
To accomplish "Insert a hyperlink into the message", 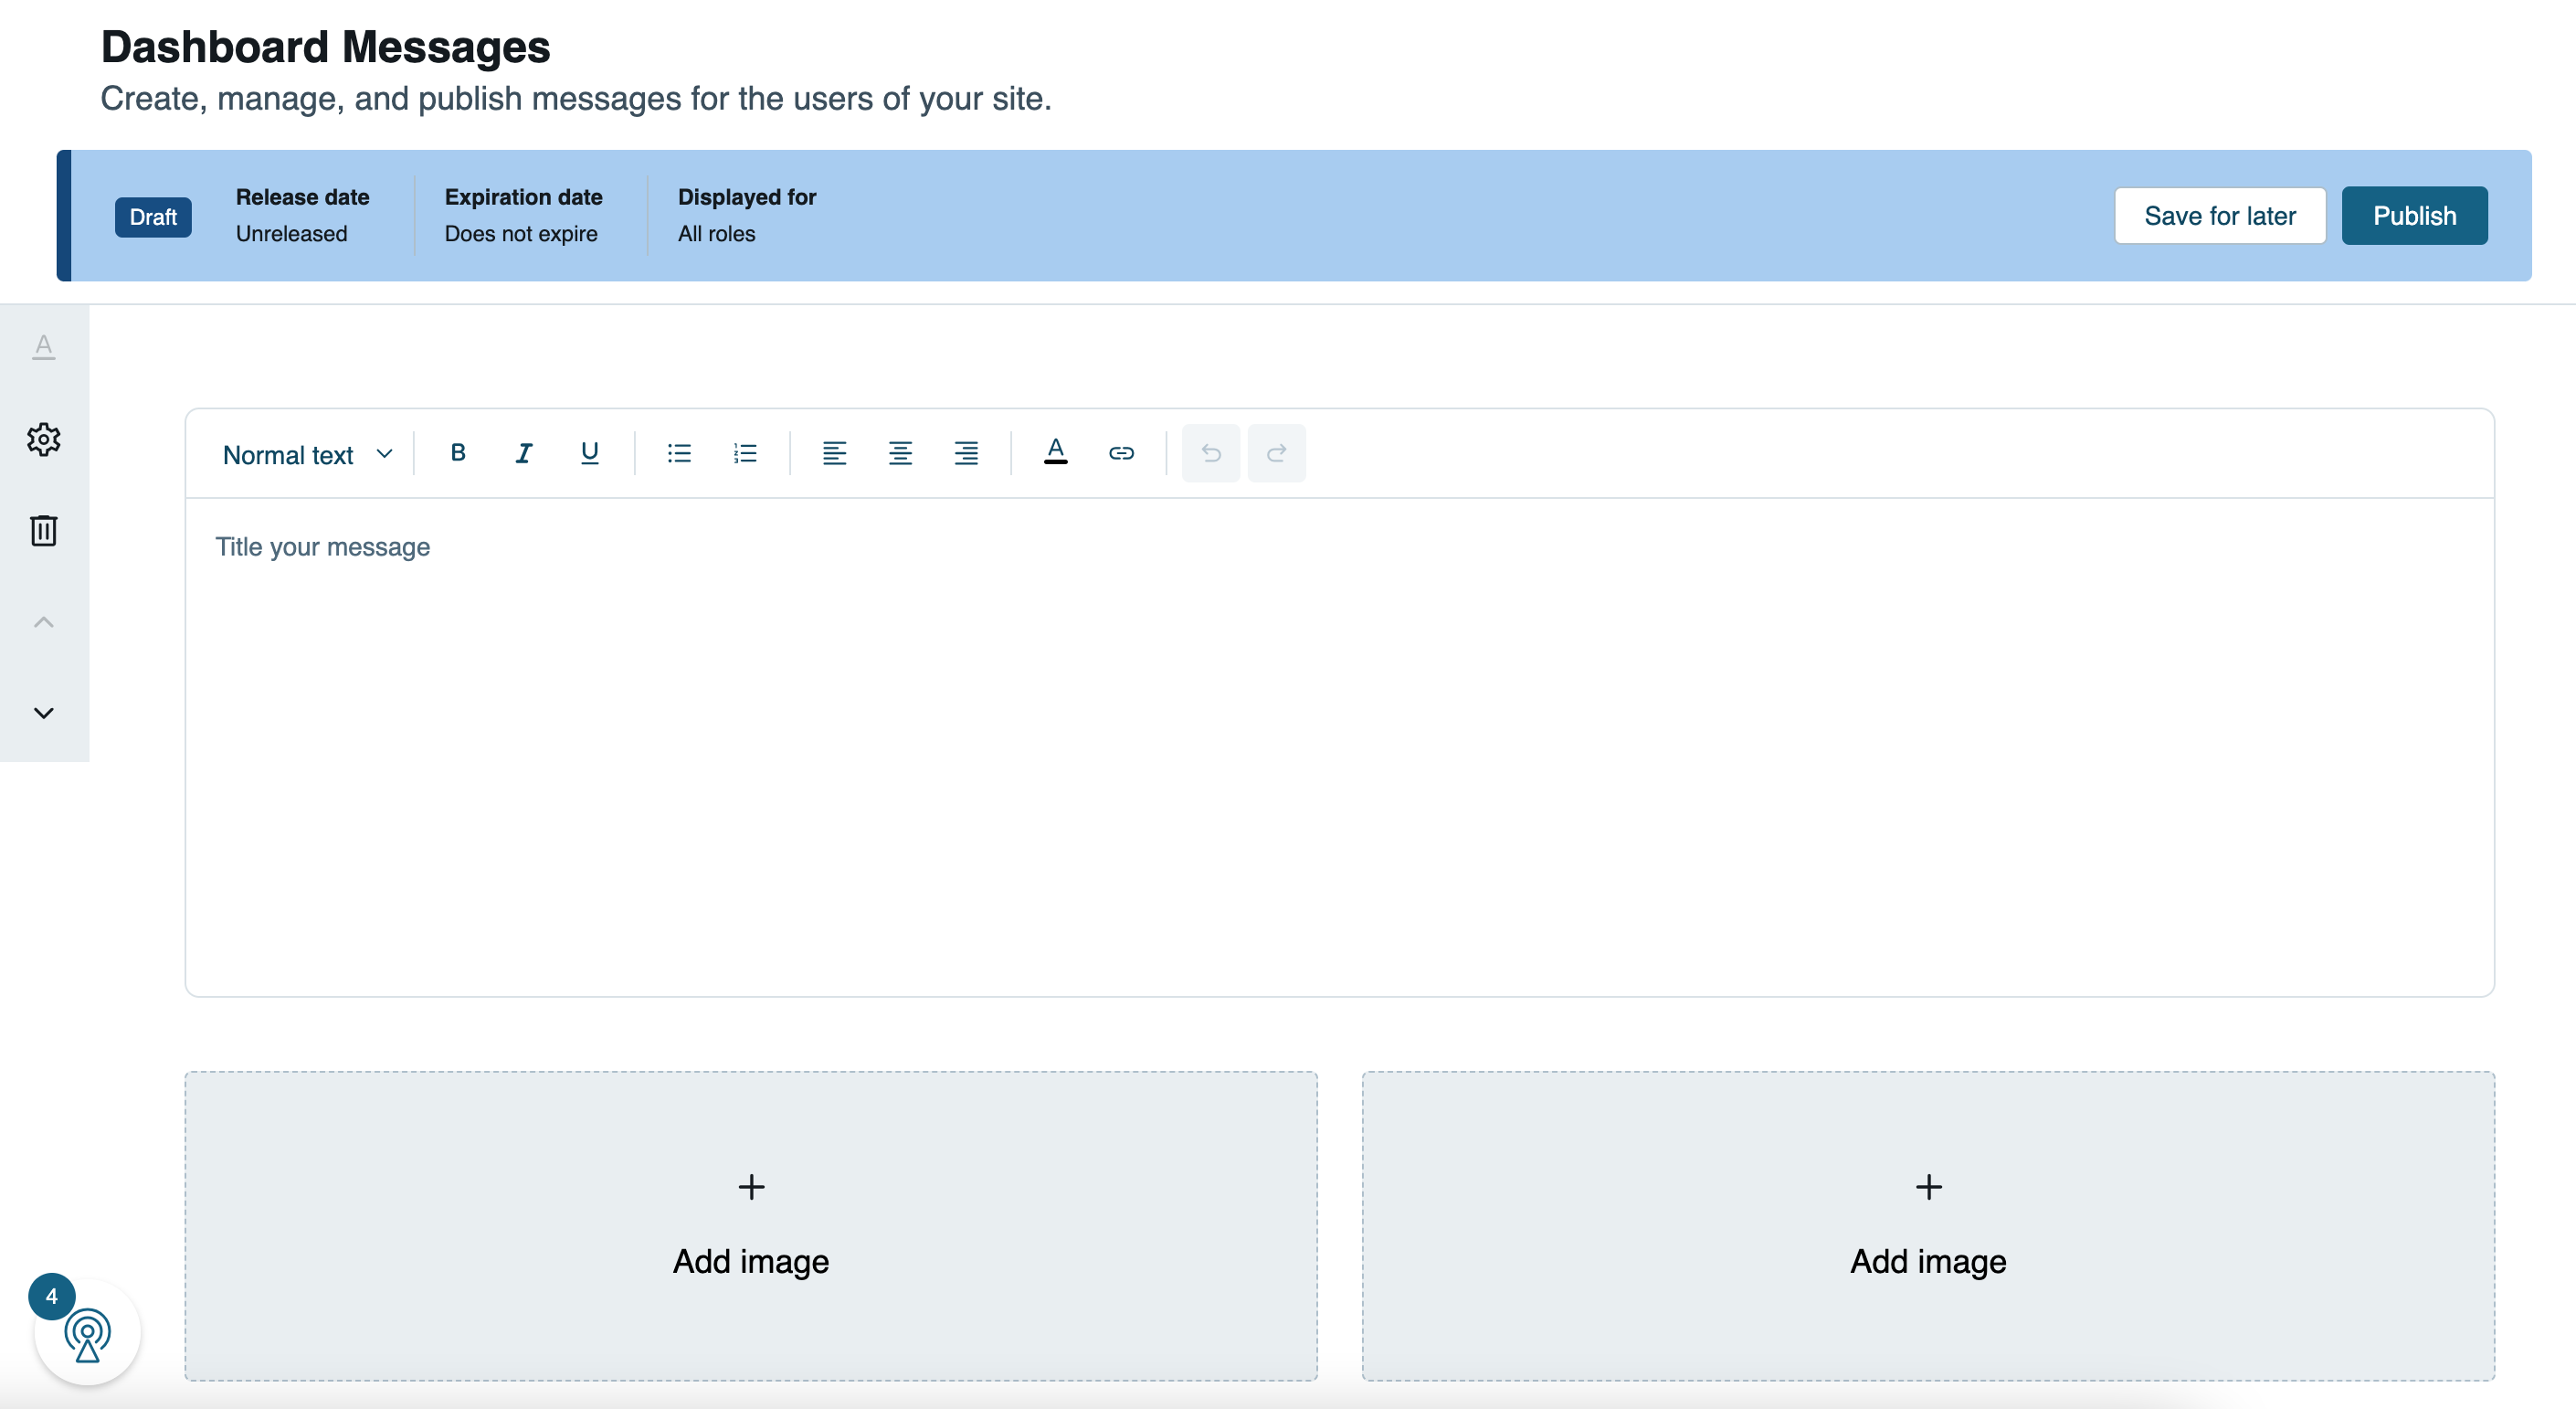I will point(1121,453).
